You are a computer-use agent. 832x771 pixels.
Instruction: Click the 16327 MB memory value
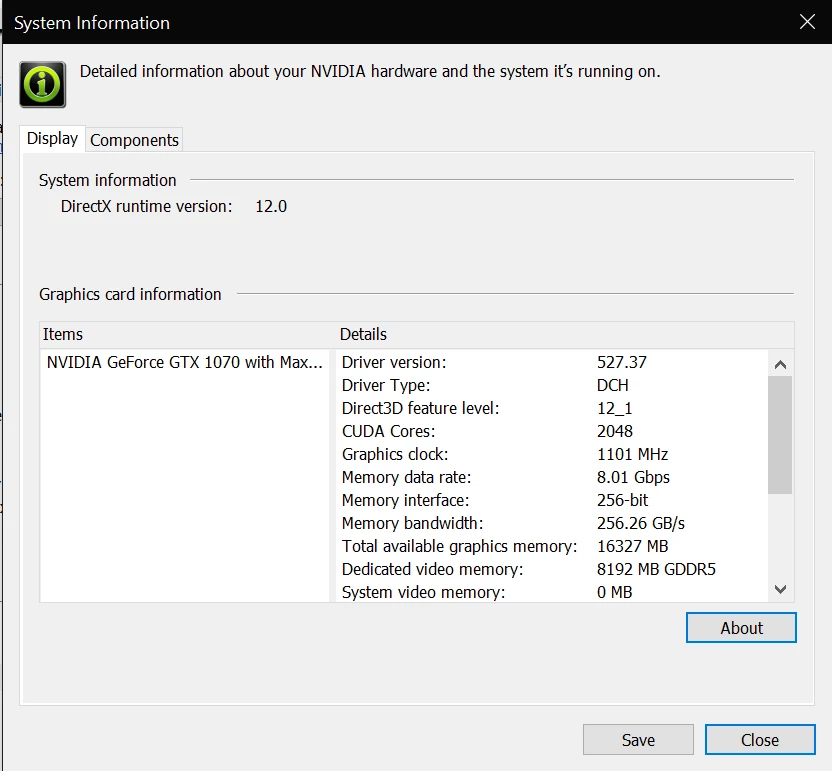tap(632, 546)
